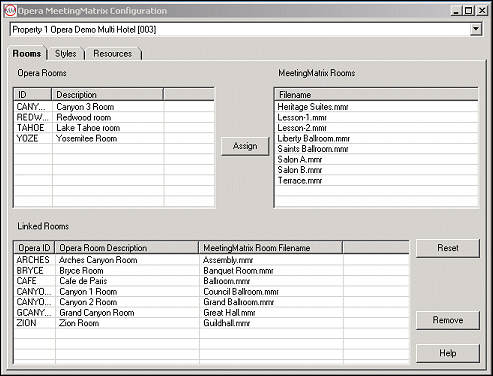The width and height of the screenshot is (493, 376).
Task: Switch to the Styles tab
Action: [66, 54]
